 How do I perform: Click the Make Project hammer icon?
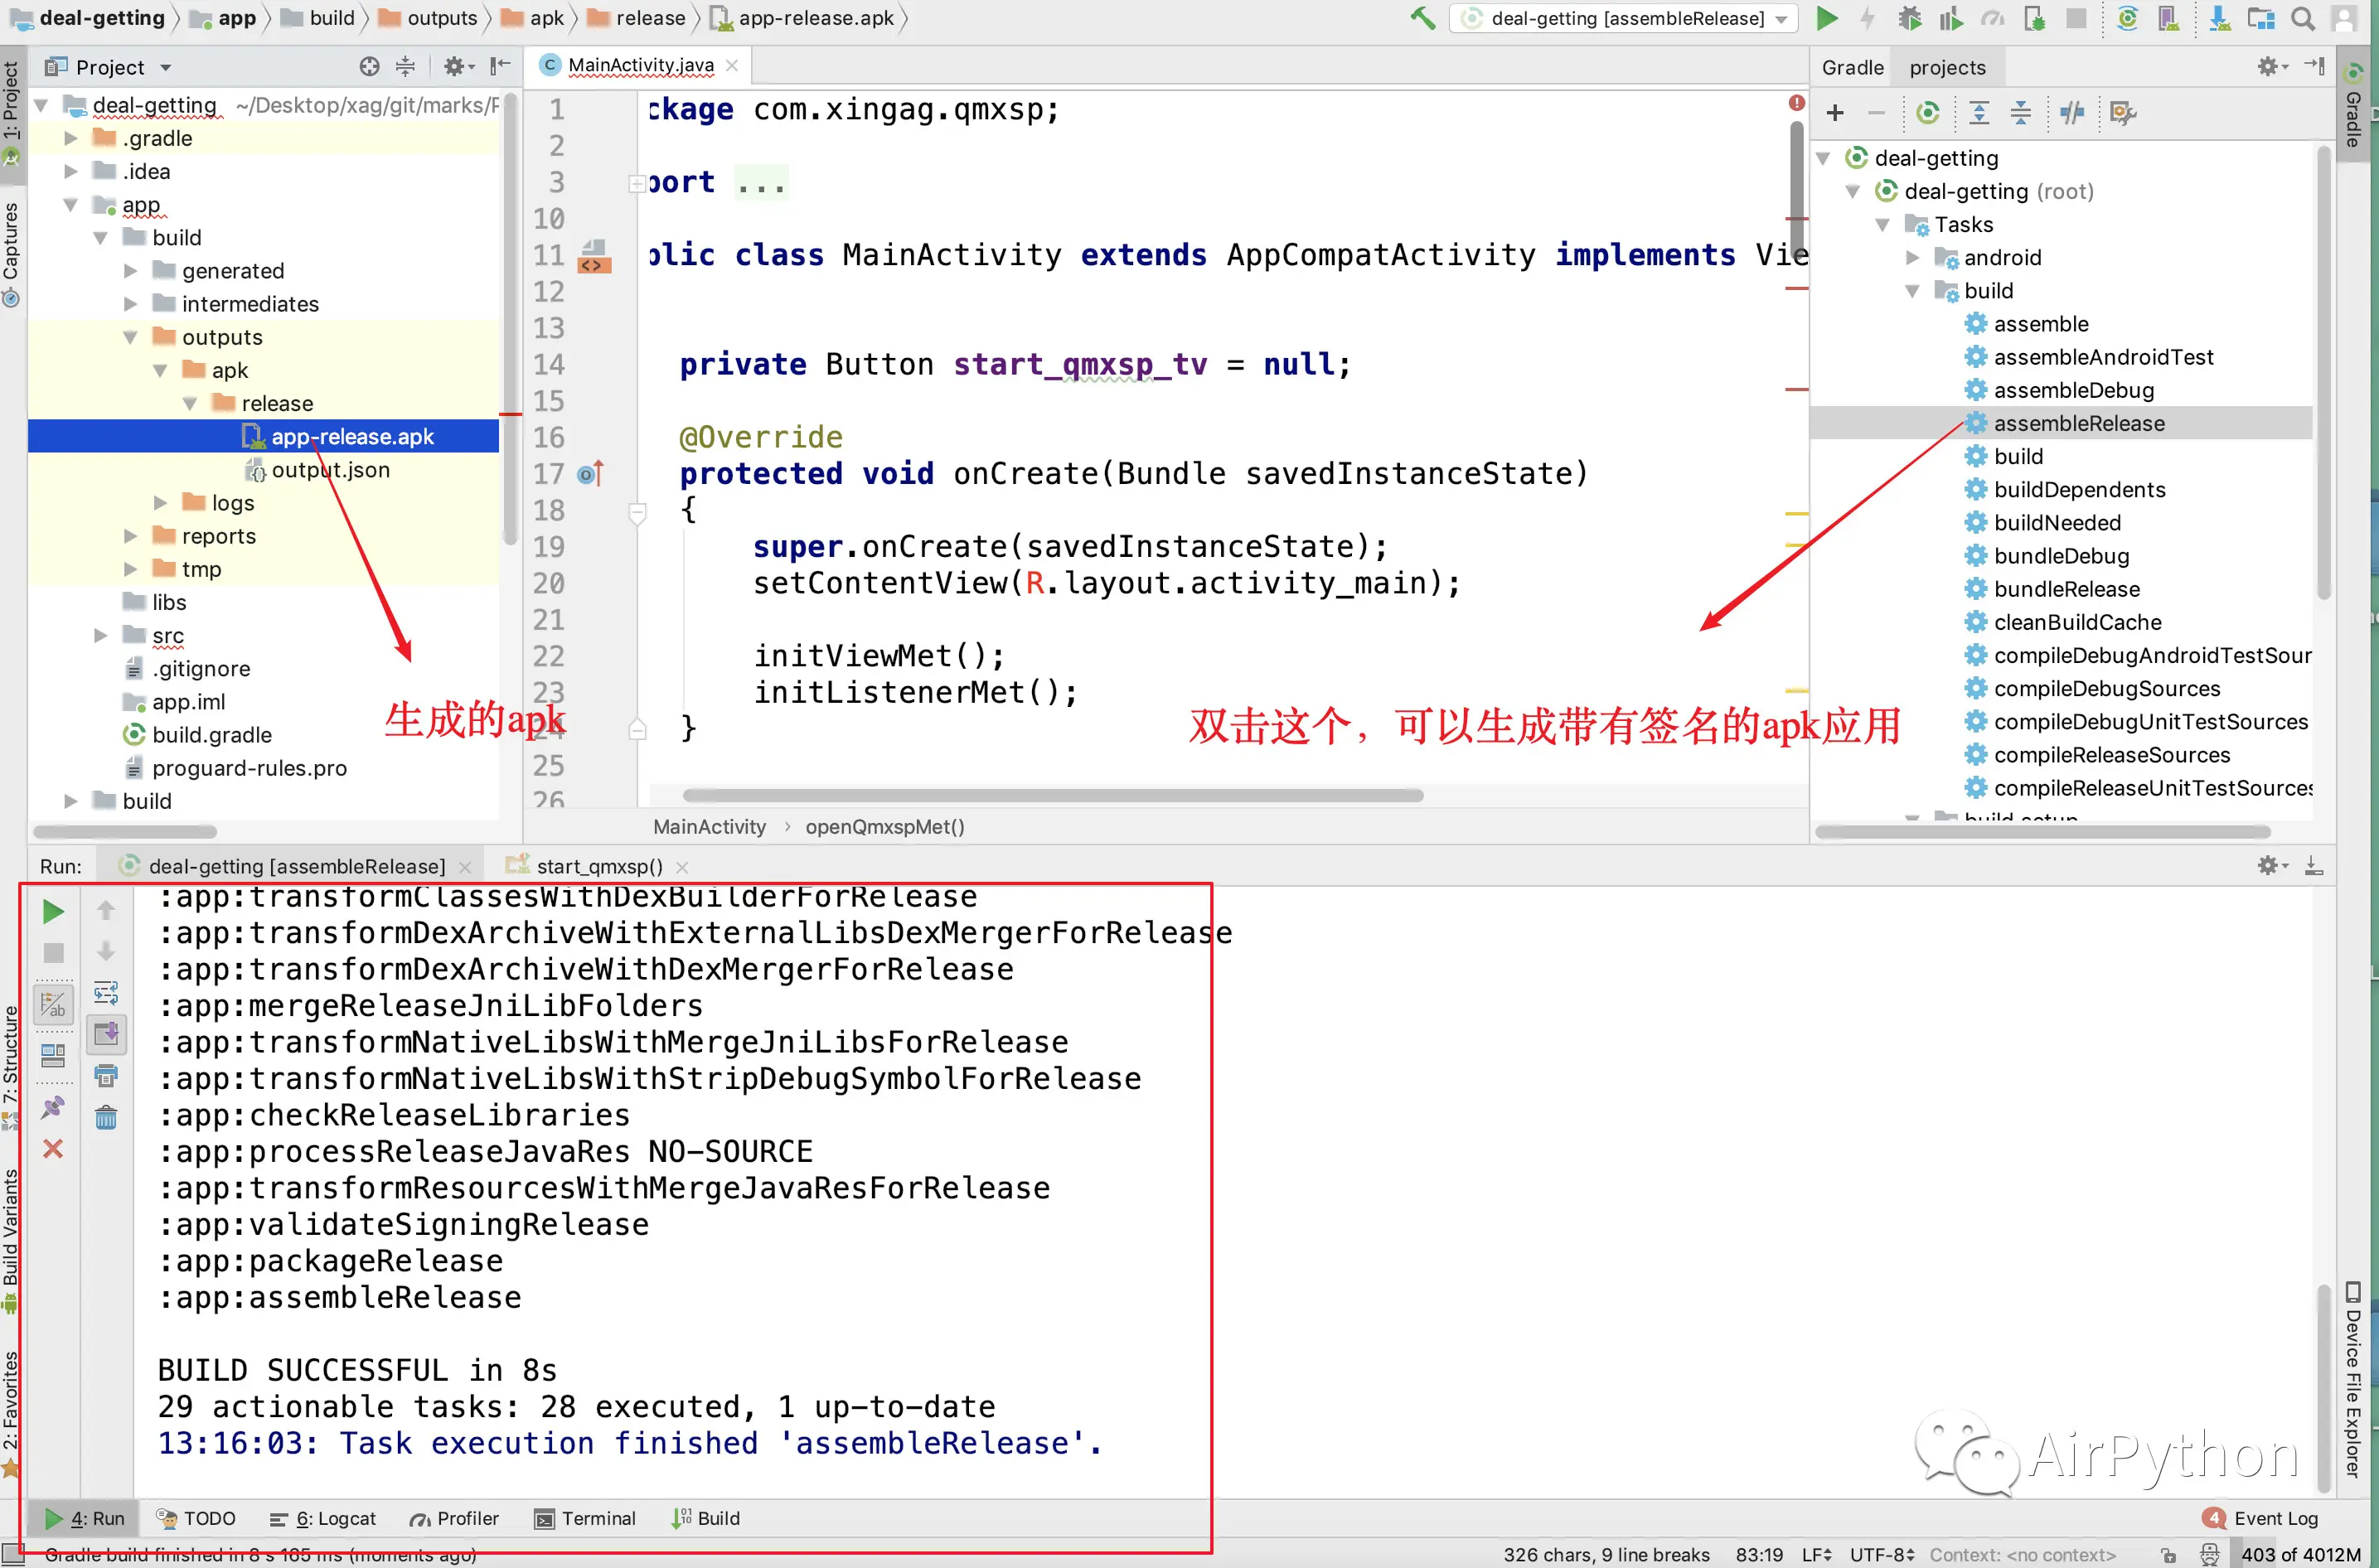tap(1422, 18)
